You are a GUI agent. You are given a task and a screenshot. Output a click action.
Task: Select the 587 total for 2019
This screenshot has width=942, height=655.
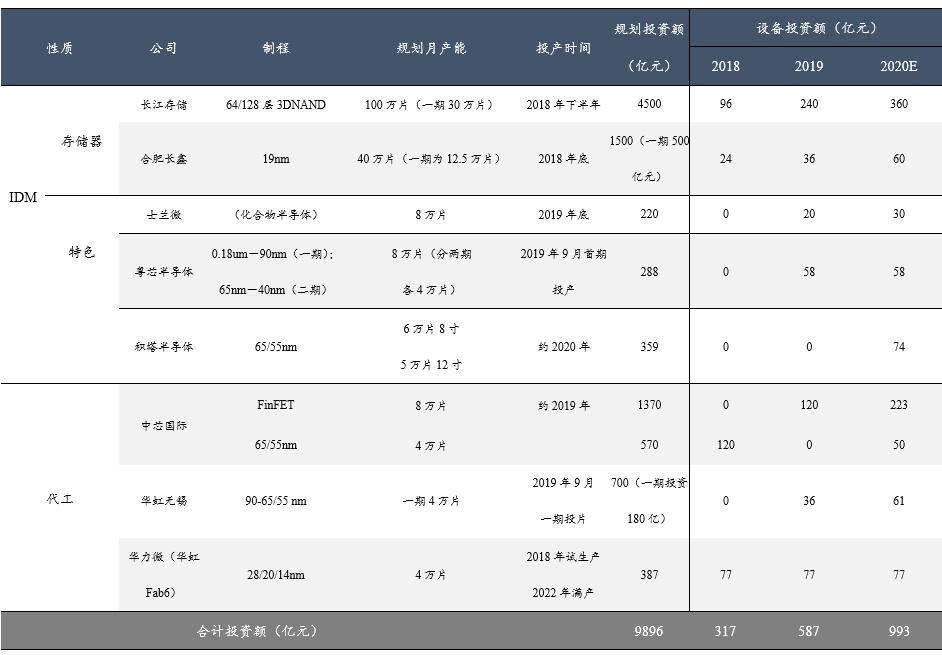[x=809, y=631]
